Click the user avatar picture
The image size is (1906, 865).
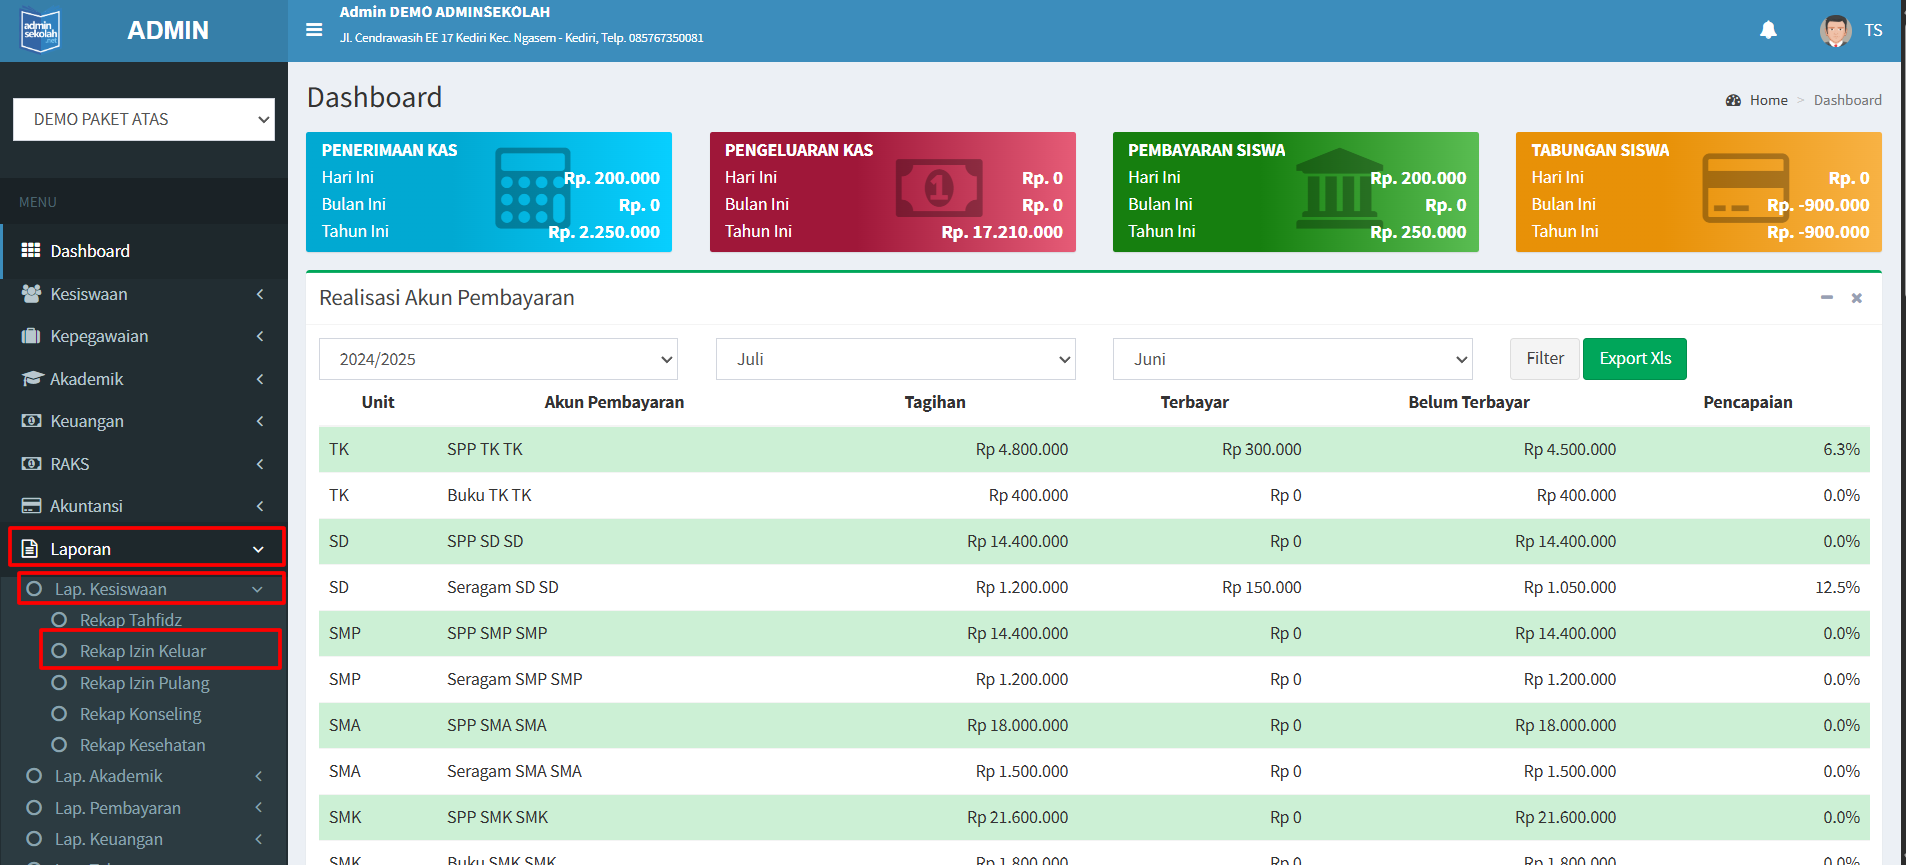(x=1835, y=30)
